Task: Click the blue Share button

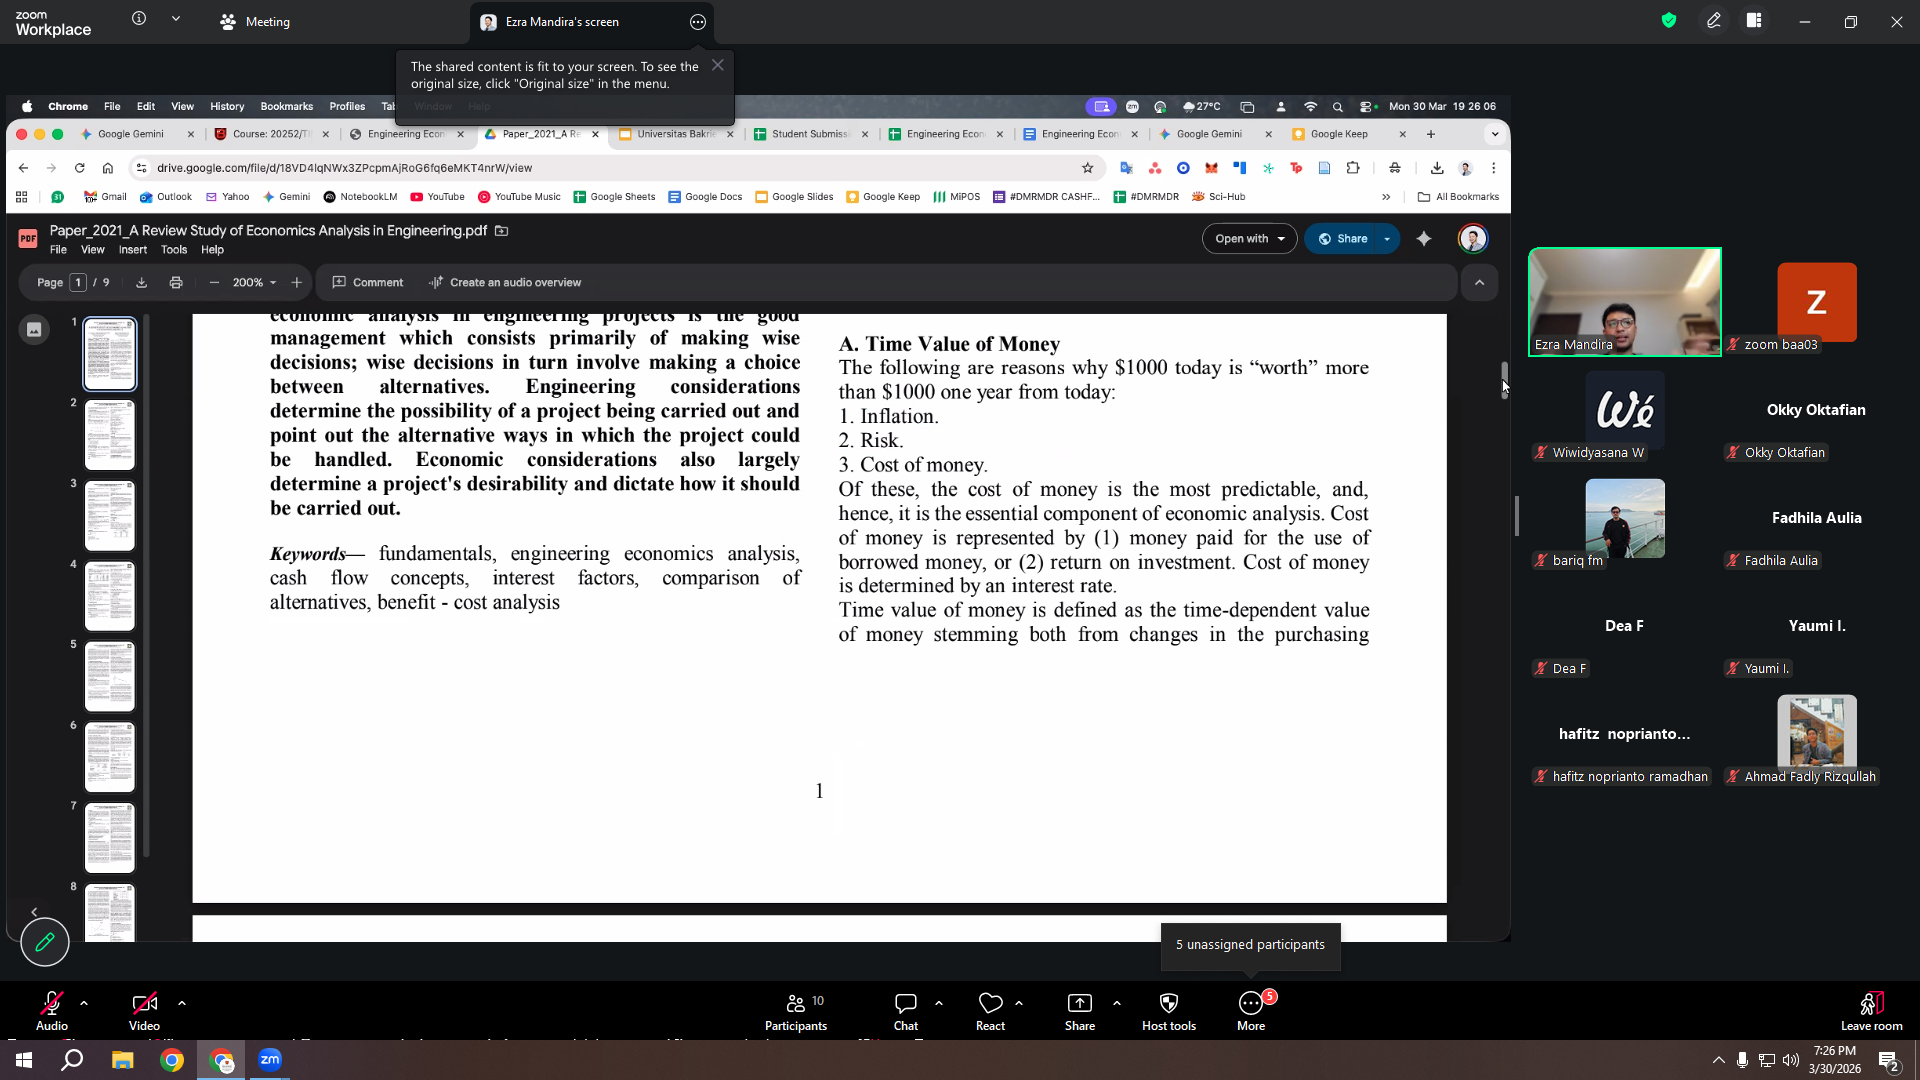Action: [x=1341, y=239]
